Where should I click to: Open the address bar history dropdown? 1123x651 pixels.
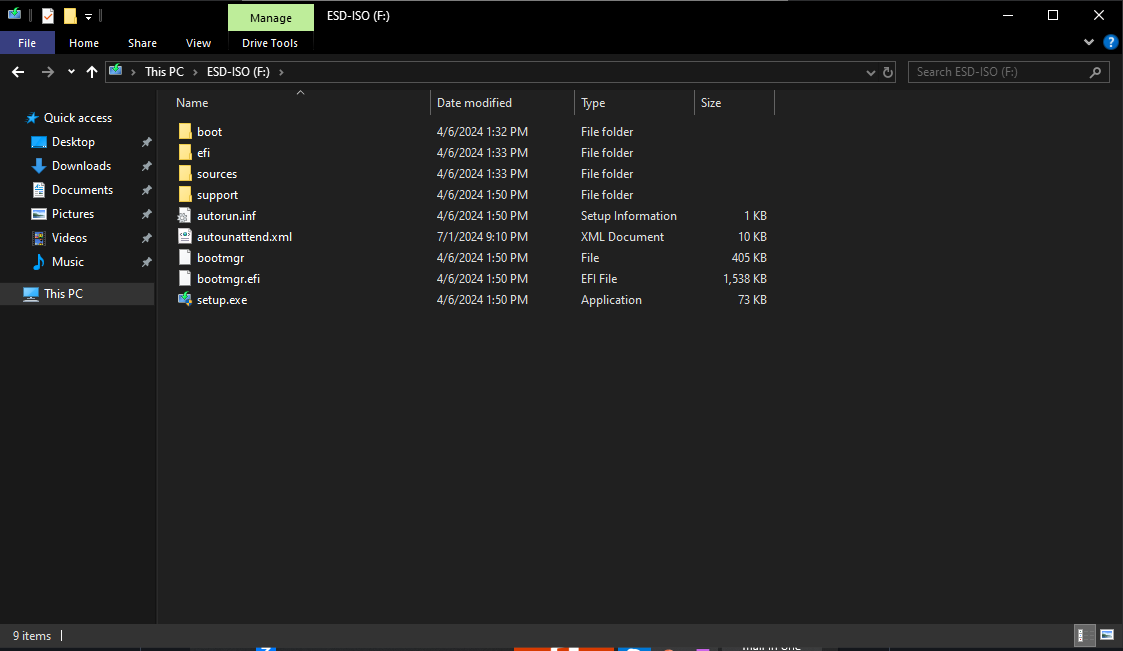[870, 72]
